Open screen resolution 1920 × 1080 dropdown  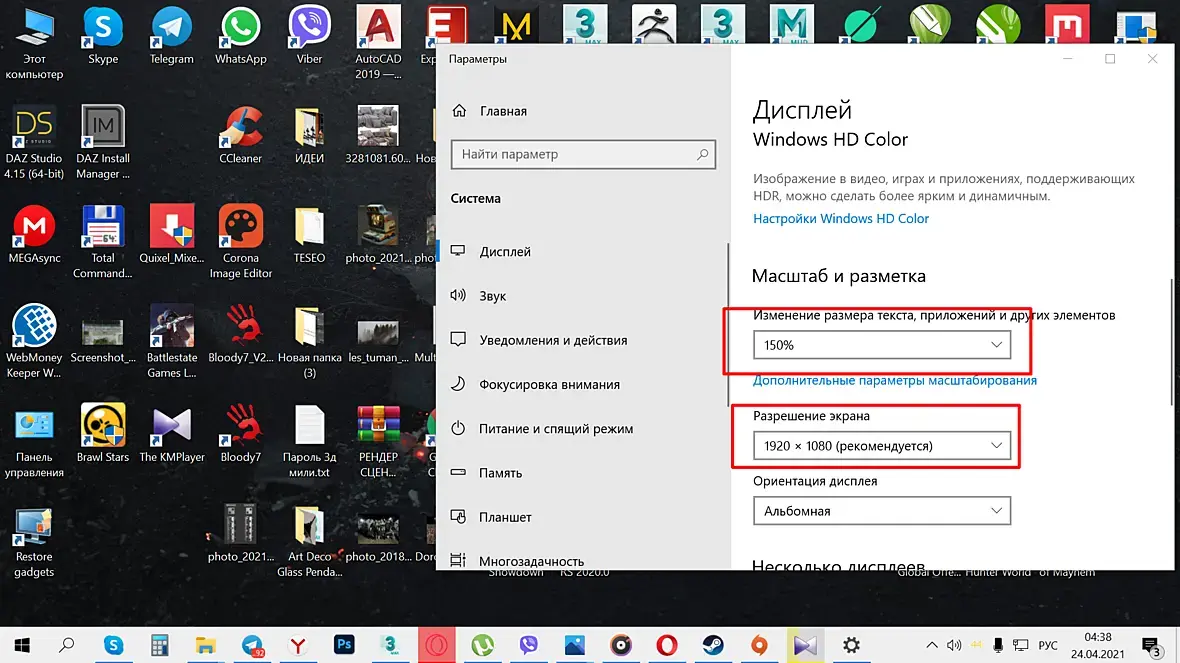click(881, 446)
